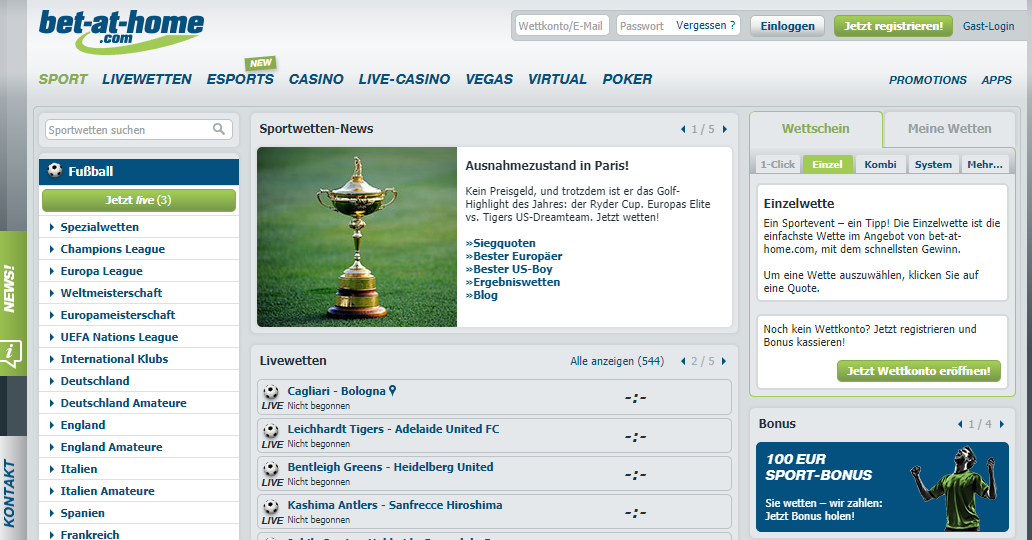The width and height of the screenshot is (1032, 540).
Task: Click the search magnifier icon in Sportwetten suchen
Action: pyautogui.click(x=219, y=129)
